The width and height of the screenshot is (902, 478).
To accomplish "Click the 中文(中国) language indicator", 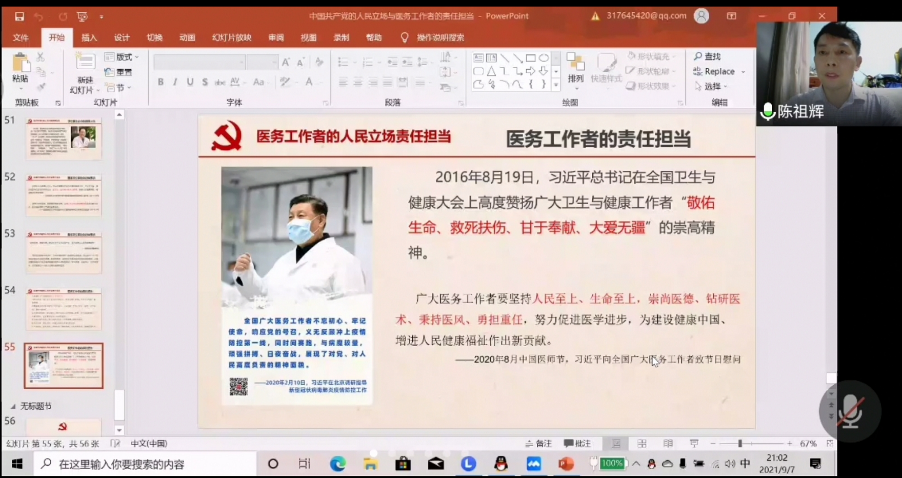I will [x=148, y=443].
